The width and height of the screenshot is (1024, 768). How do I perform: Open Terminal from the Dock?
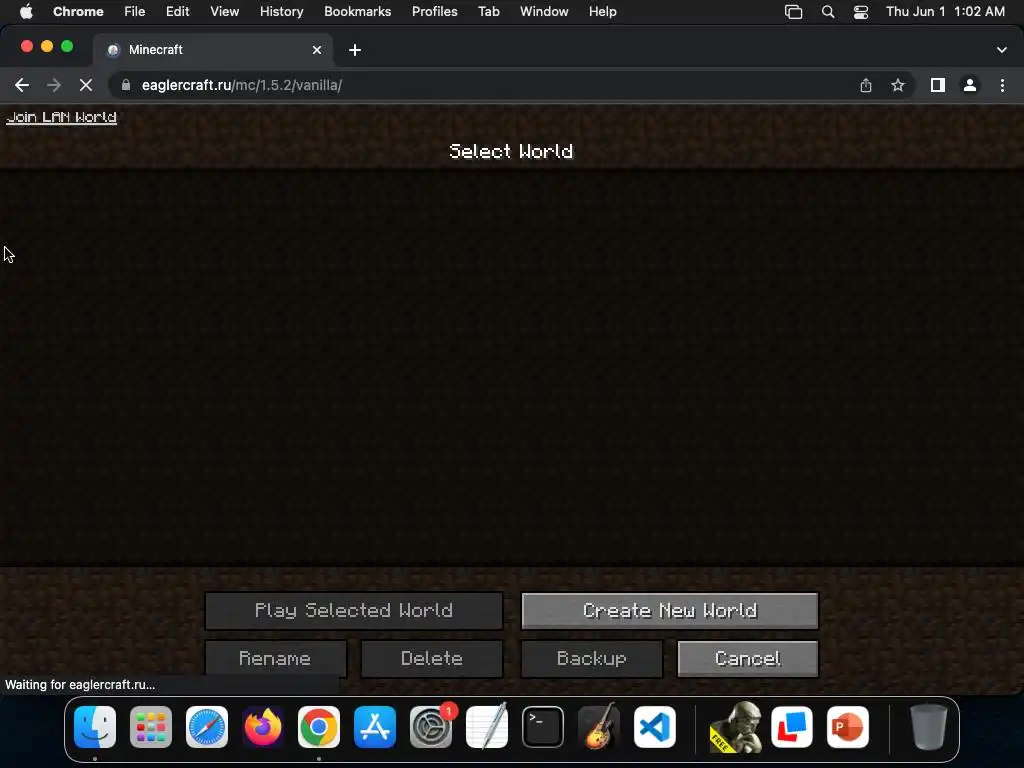tap(543, 727)
